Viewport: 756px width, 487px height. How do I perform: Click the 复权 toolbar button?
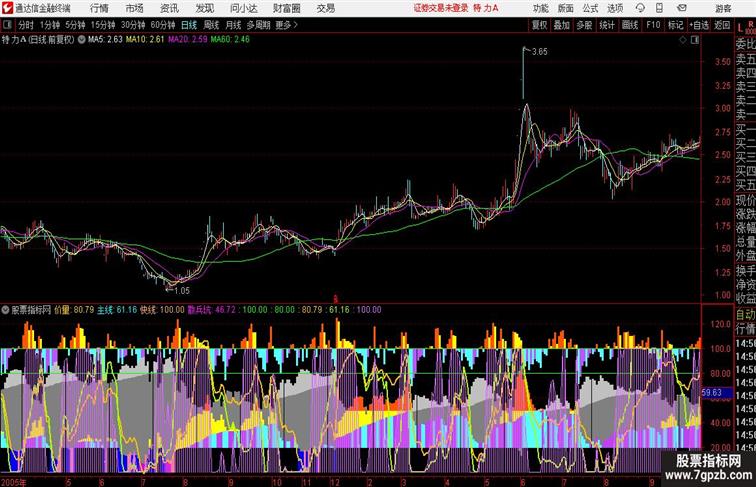pos(539,25)
